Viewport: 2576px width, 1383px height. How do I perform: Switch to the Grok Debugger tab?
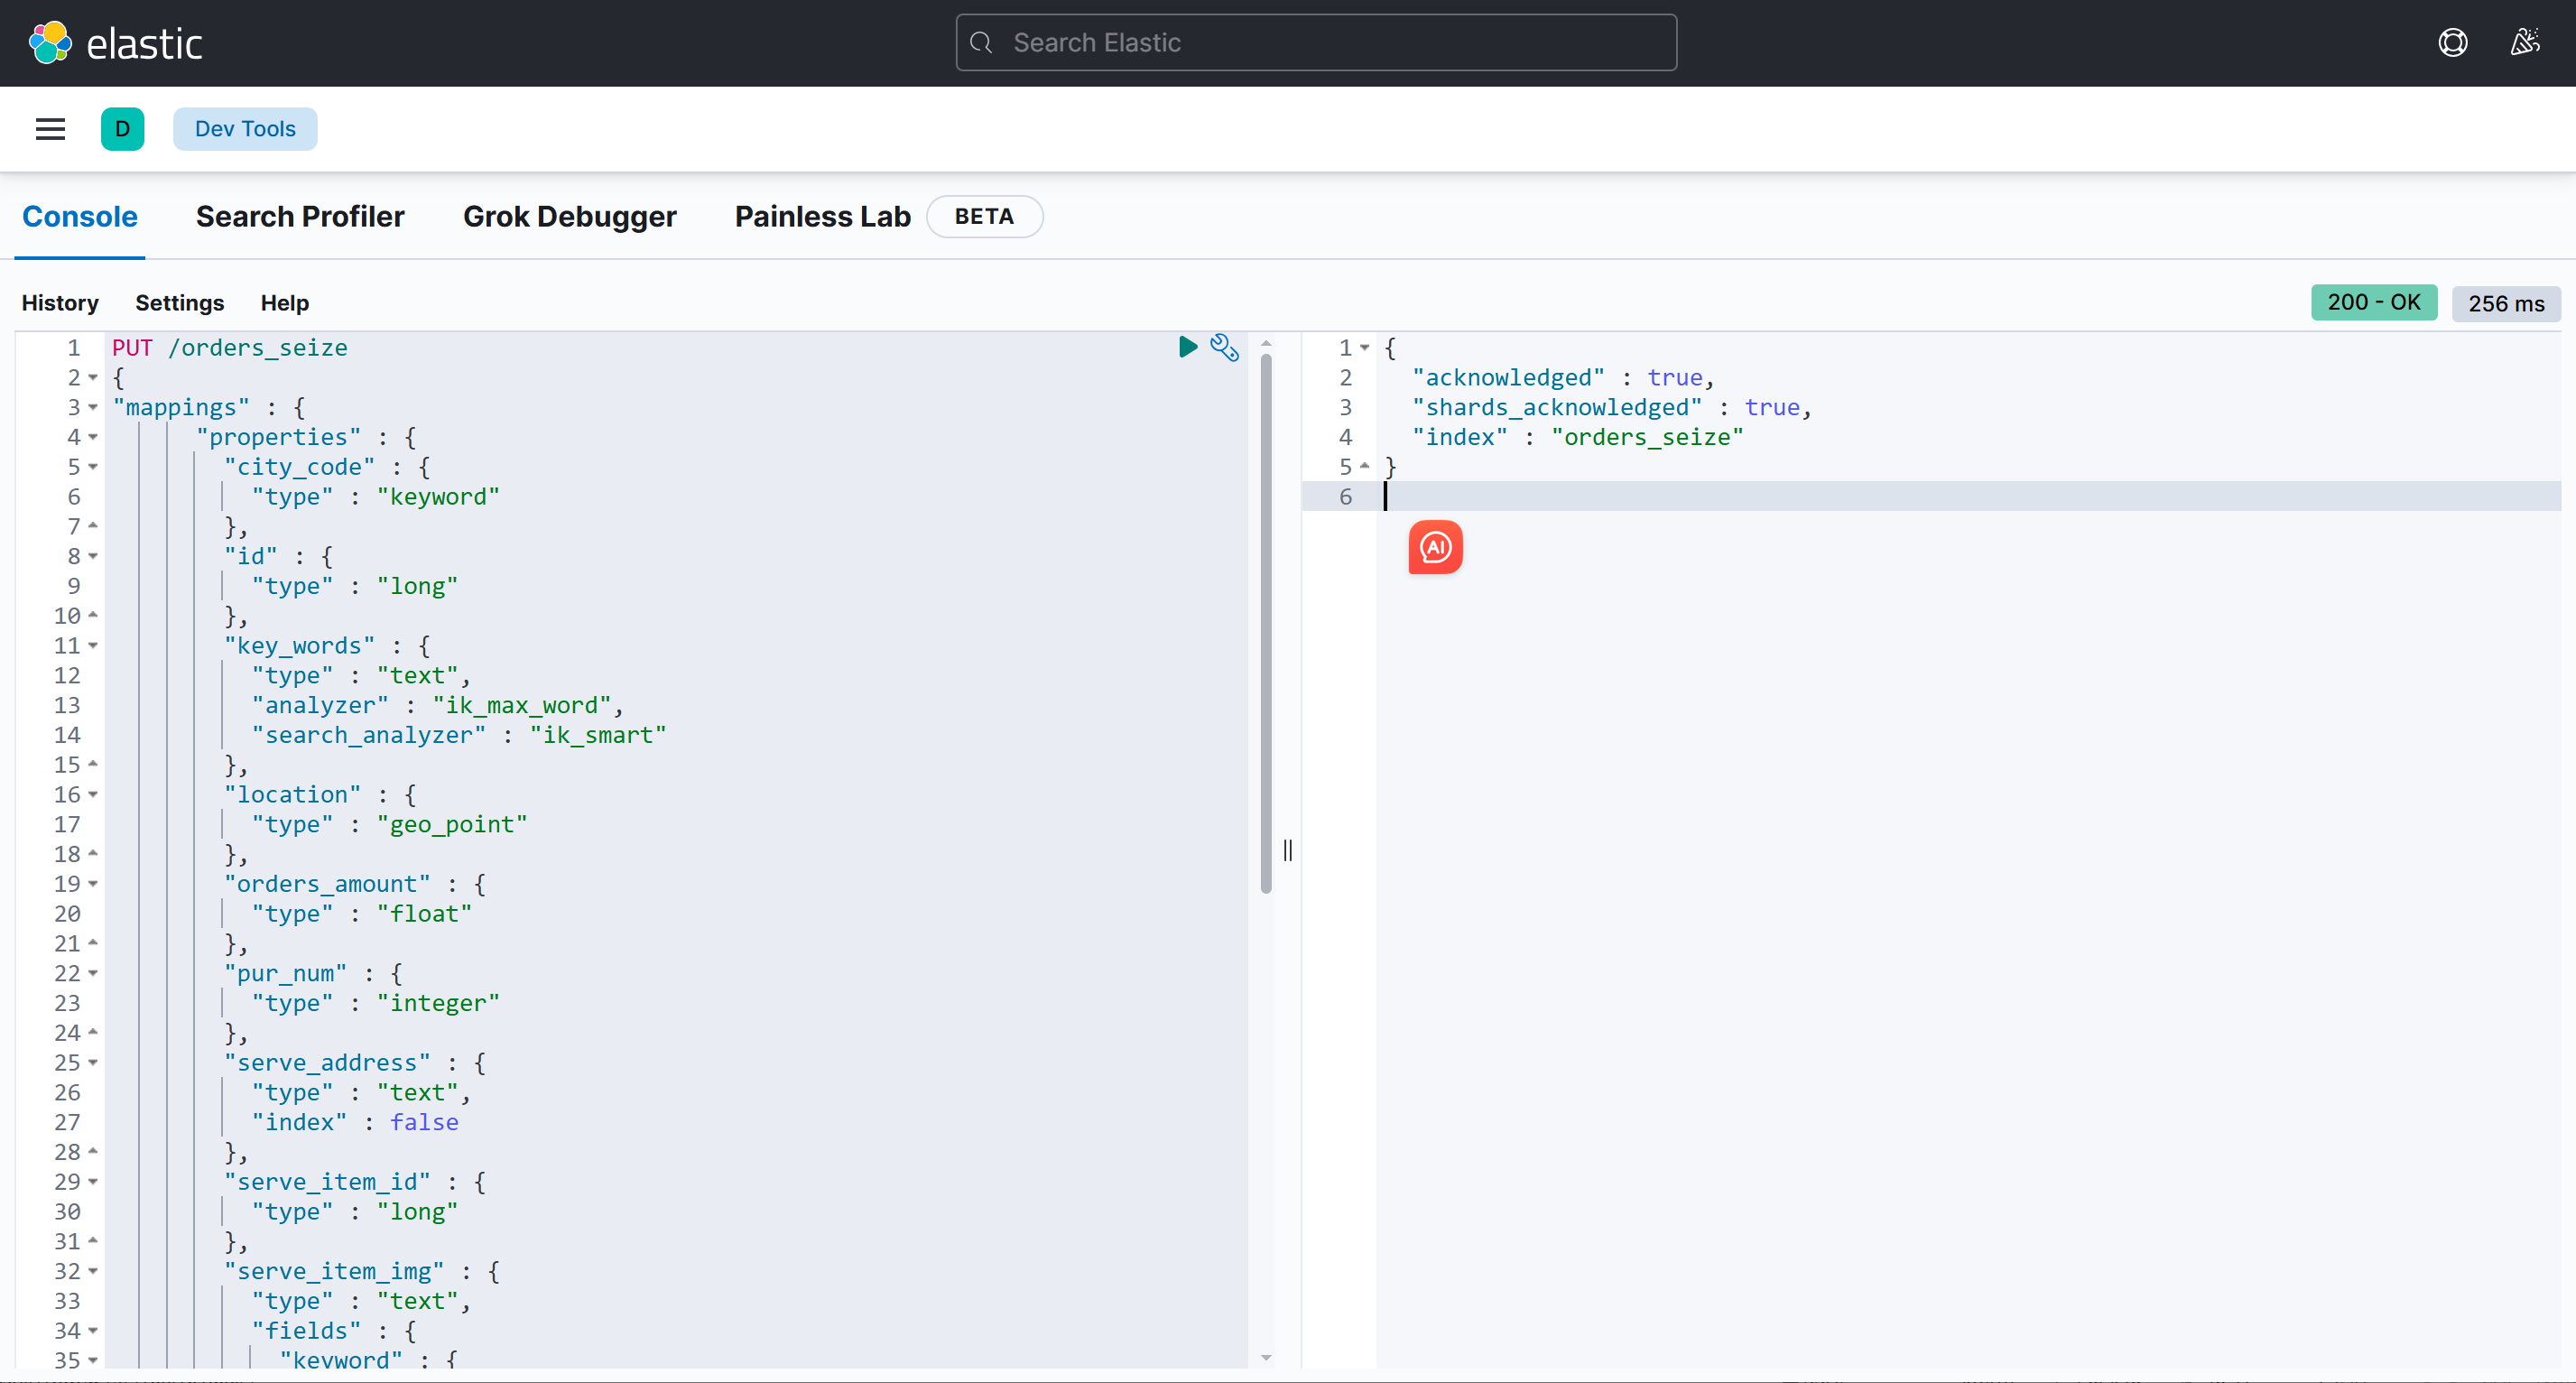(570, 217)
